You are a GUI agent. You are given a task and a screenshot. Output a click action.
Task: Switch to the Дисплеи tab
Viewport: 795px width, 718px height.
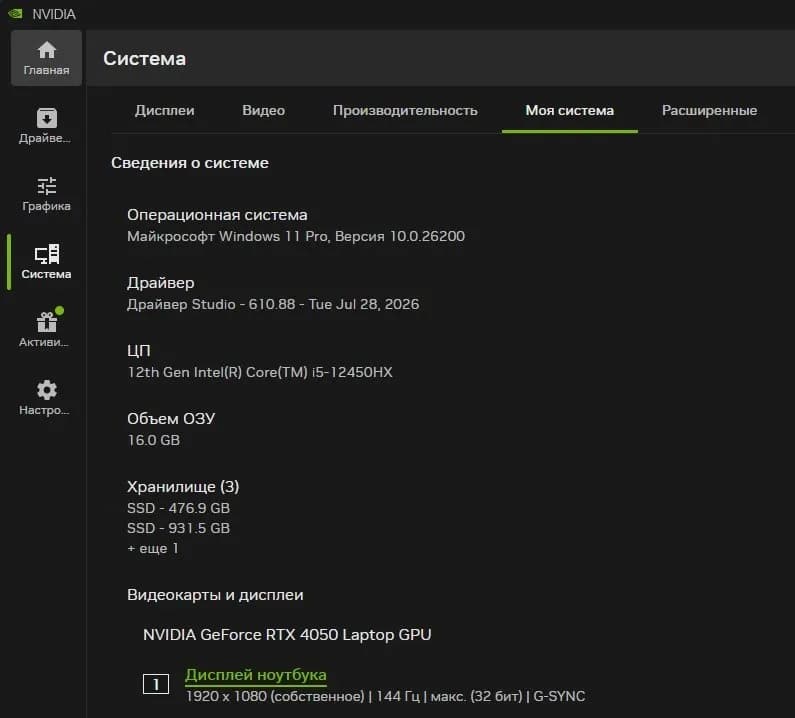[x=164, y=110]
